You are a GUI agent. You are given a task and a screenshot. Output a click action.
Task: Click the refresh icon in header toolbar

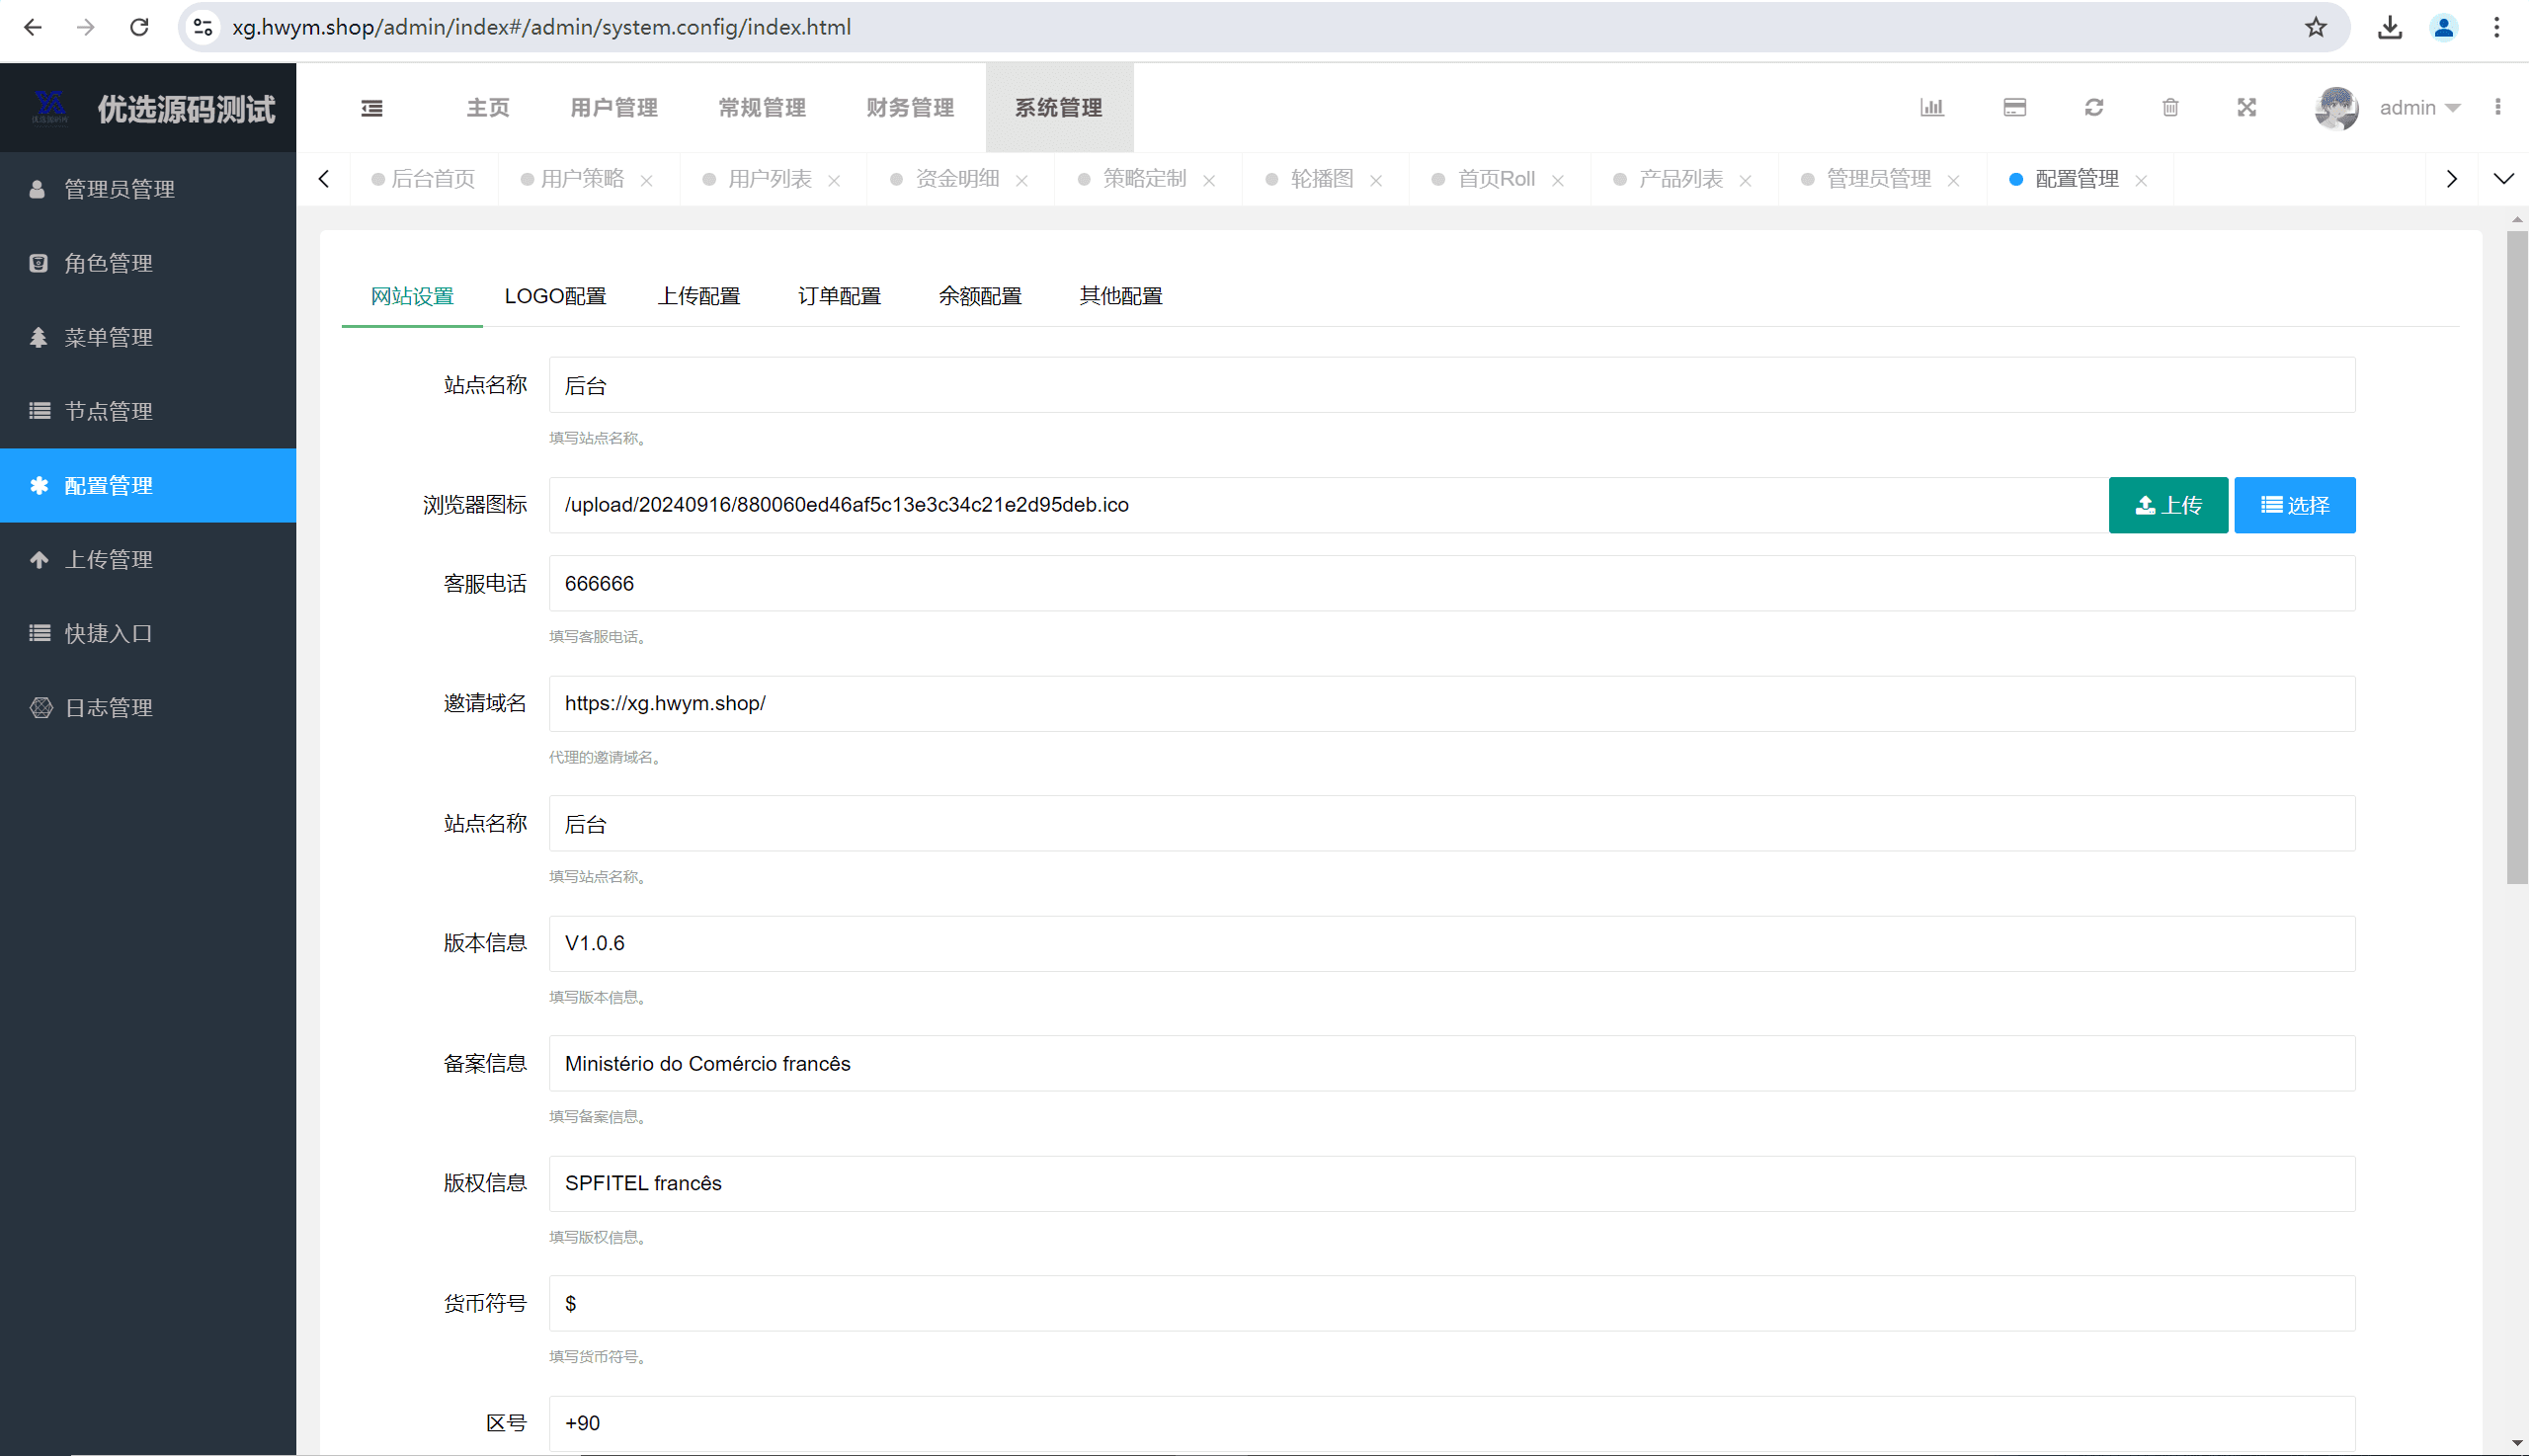(x=2093, y=107)
